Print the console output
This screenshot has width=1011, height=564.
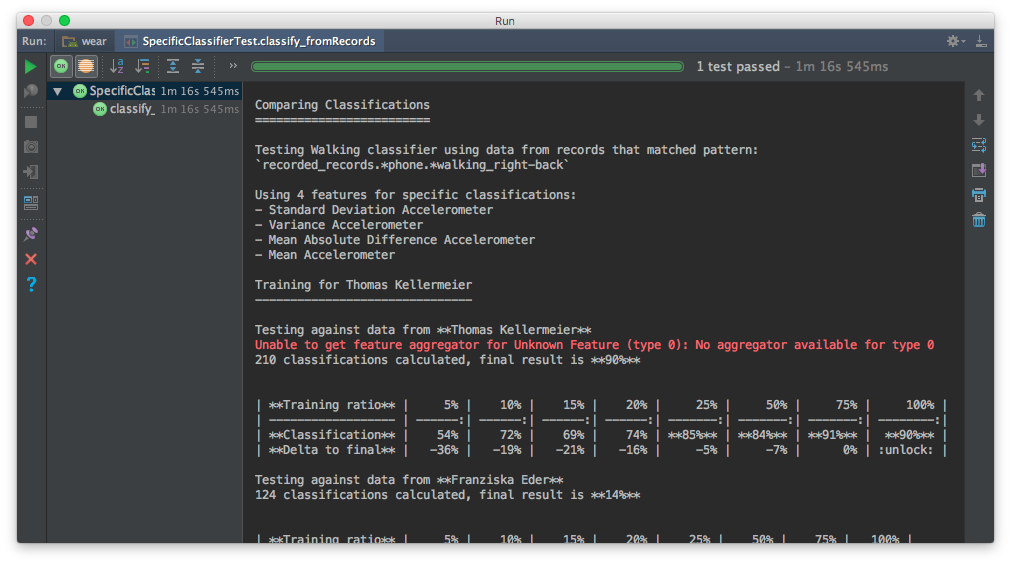979,195
